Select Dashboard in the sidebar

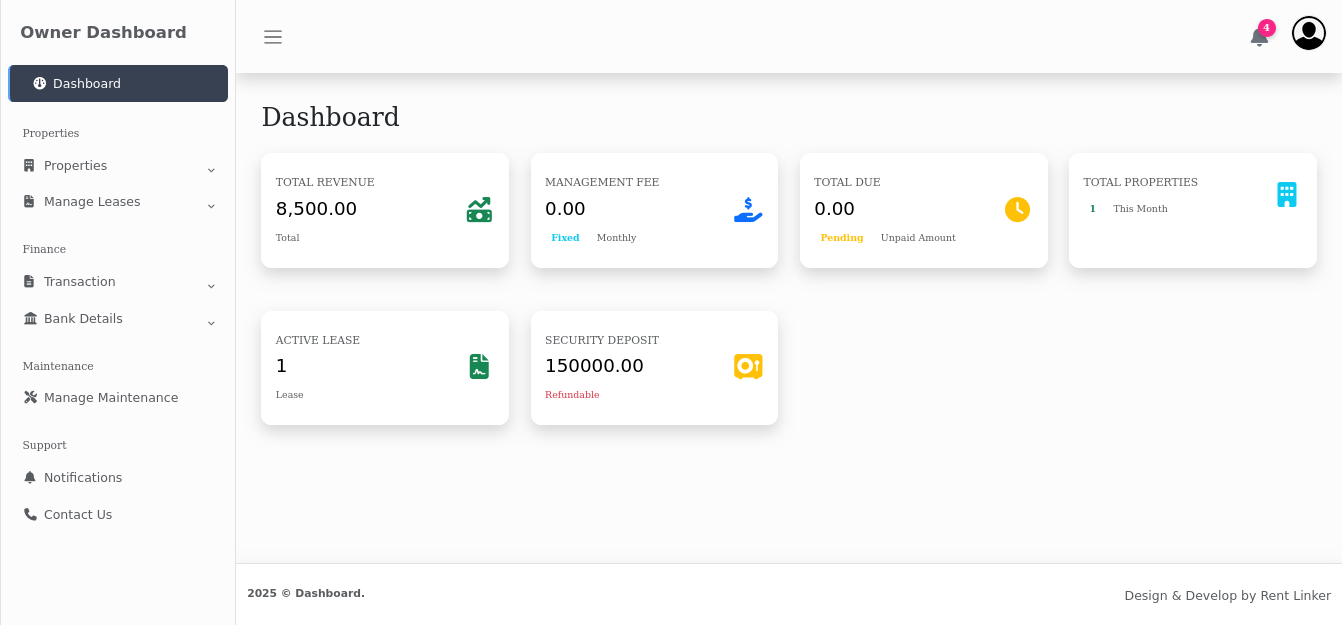coord(86,83)
